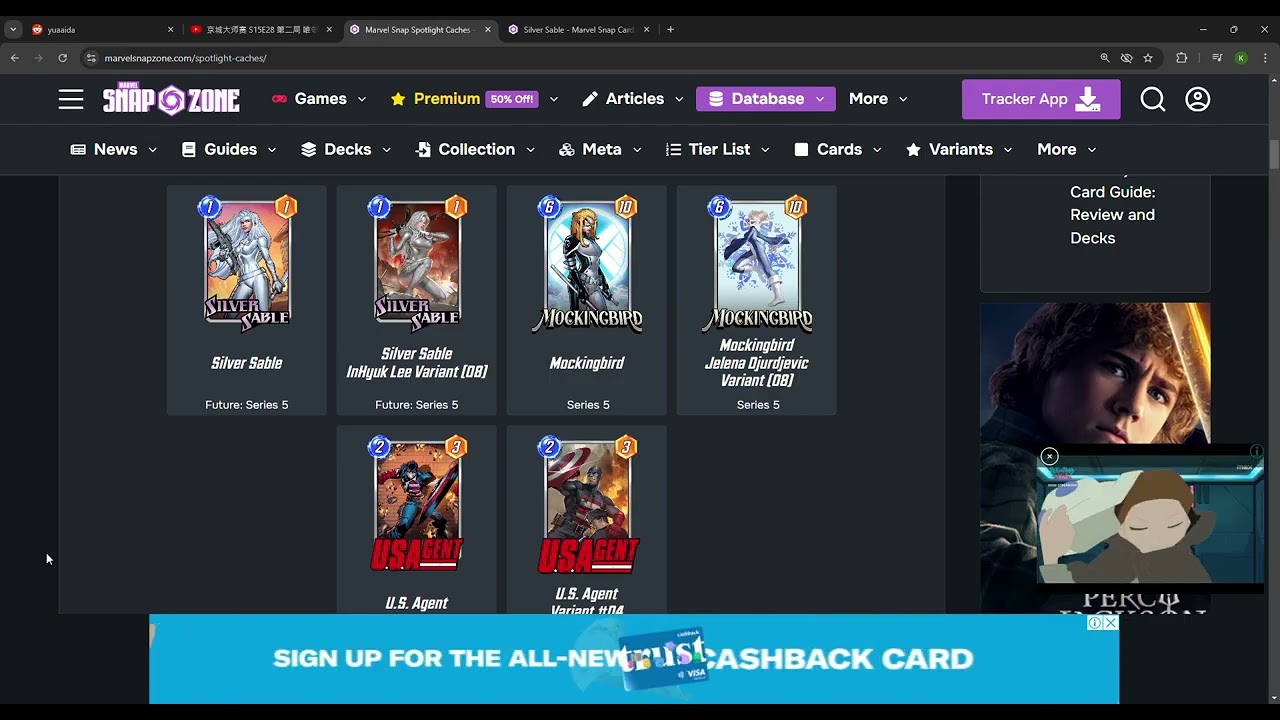Viewport: 1280px width, 720px height.
Task: Open the site search magnifier icon
Action: pos(1153,99)
